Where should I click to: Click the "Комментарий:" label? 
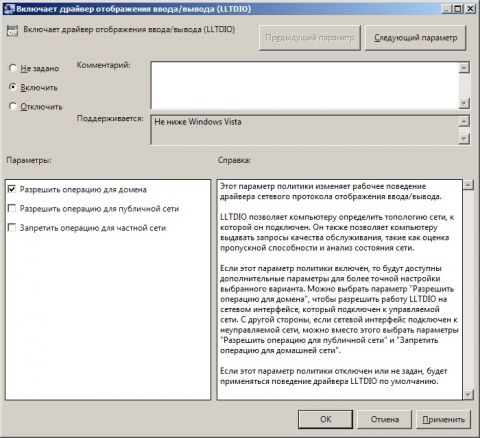click(103, 65)
